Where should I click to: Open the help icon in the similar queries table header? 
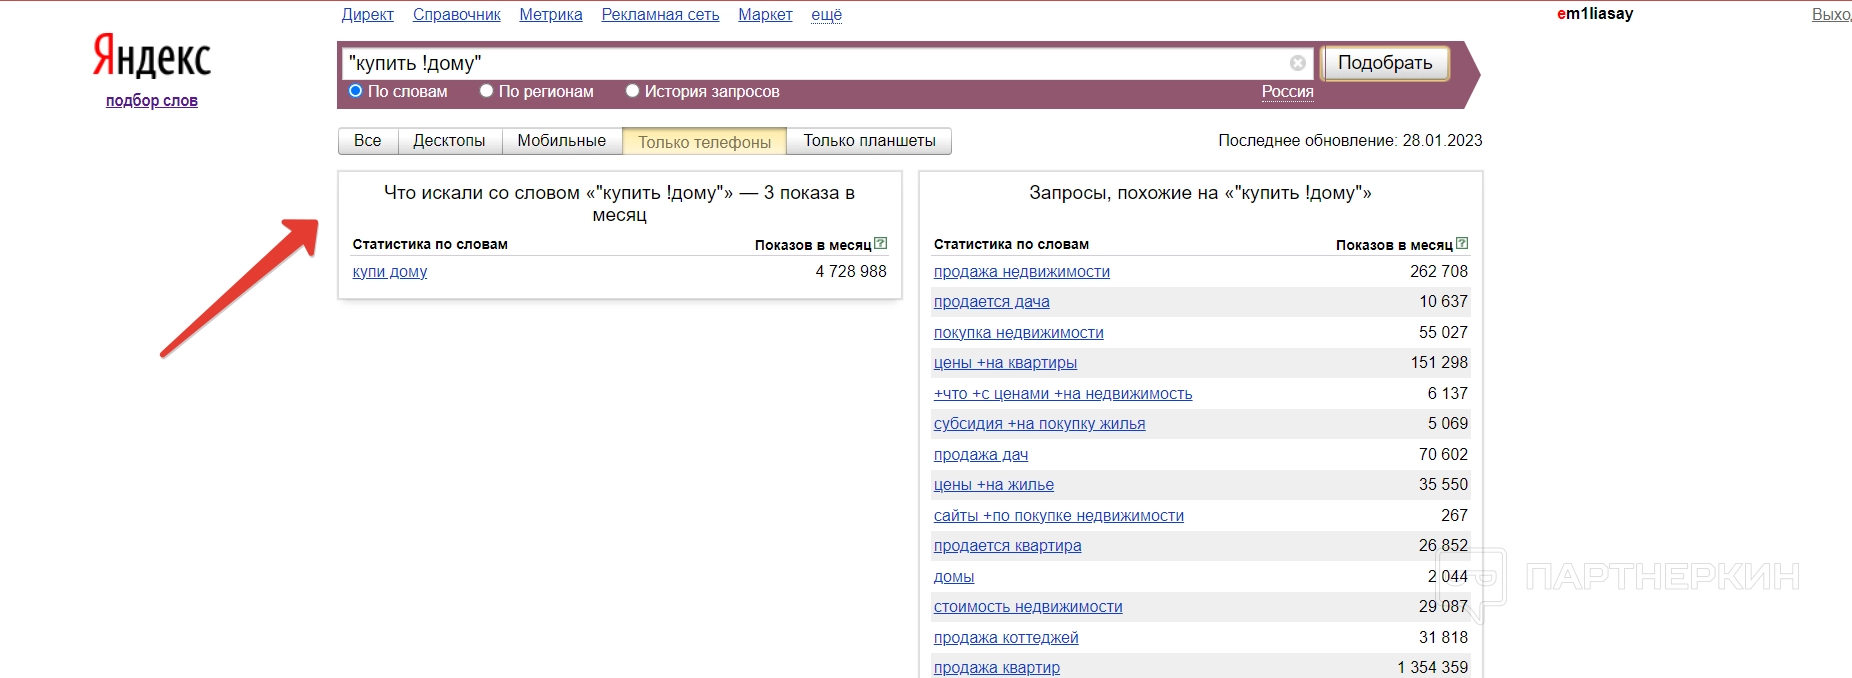coord(1462,243)
